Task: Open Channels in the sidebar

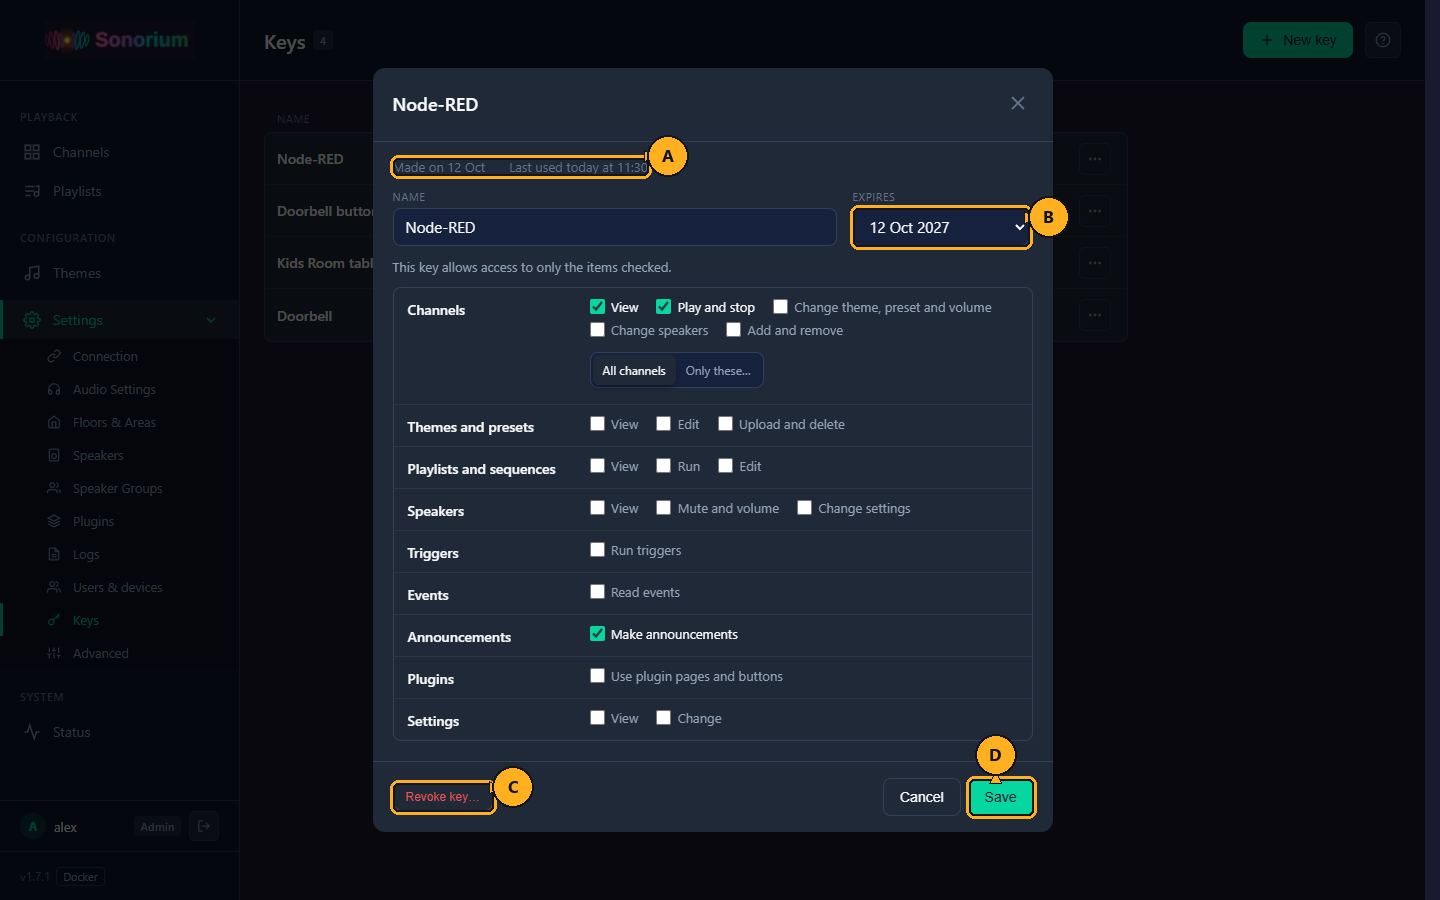Action: point(119,152)
